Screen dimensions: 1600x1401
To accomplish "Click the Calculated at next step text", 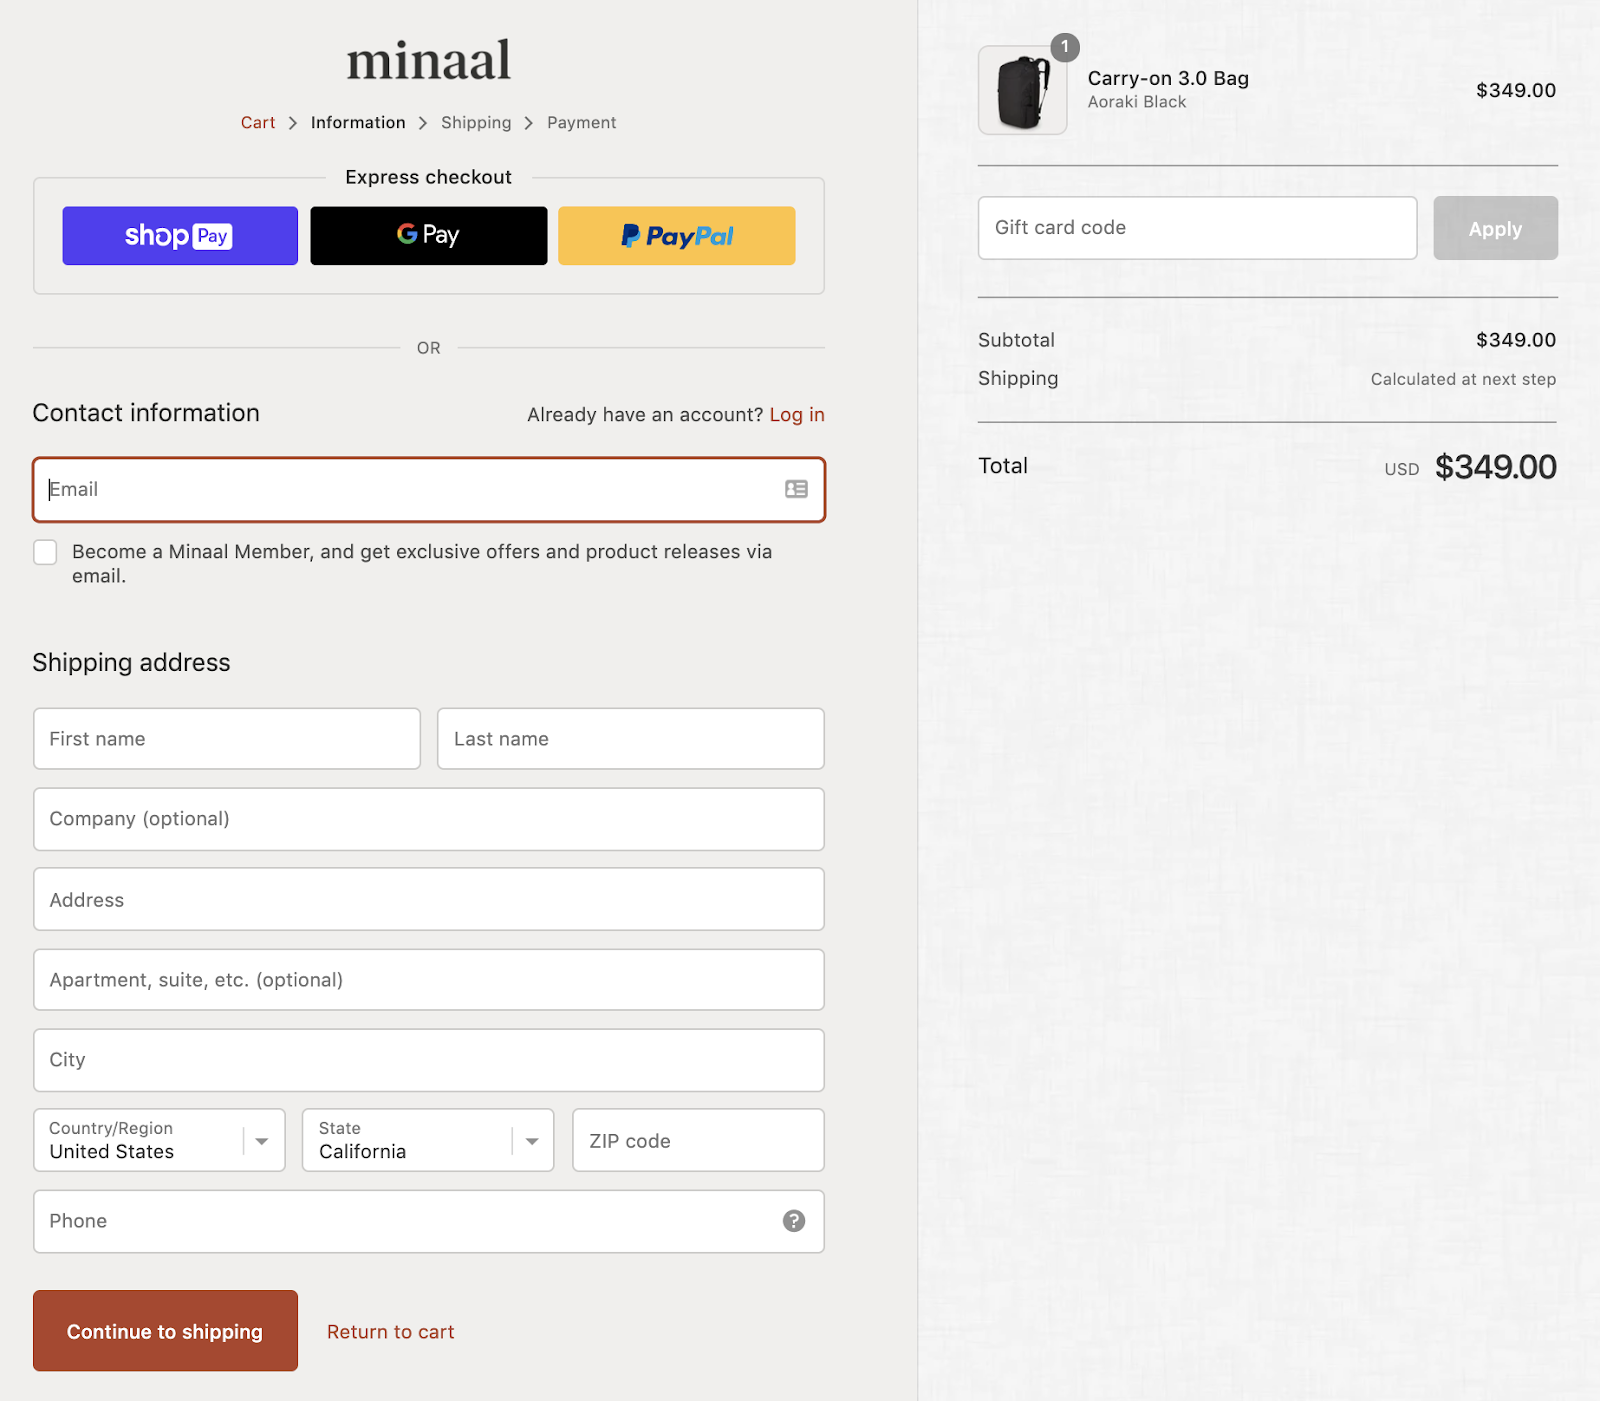I will 1463,379.
